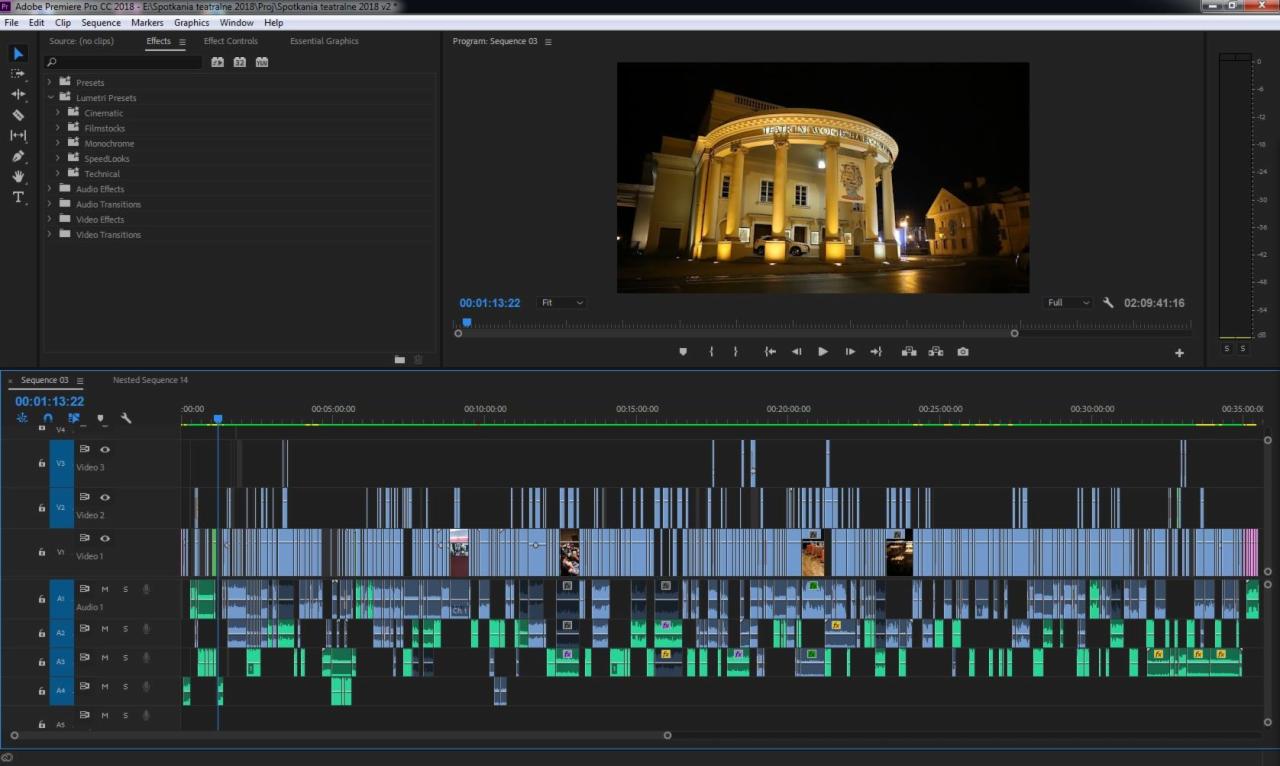Viewport: 1280px width, 766px height.
Task: Select the Razor tool
Action: click(x=17, y=115)
